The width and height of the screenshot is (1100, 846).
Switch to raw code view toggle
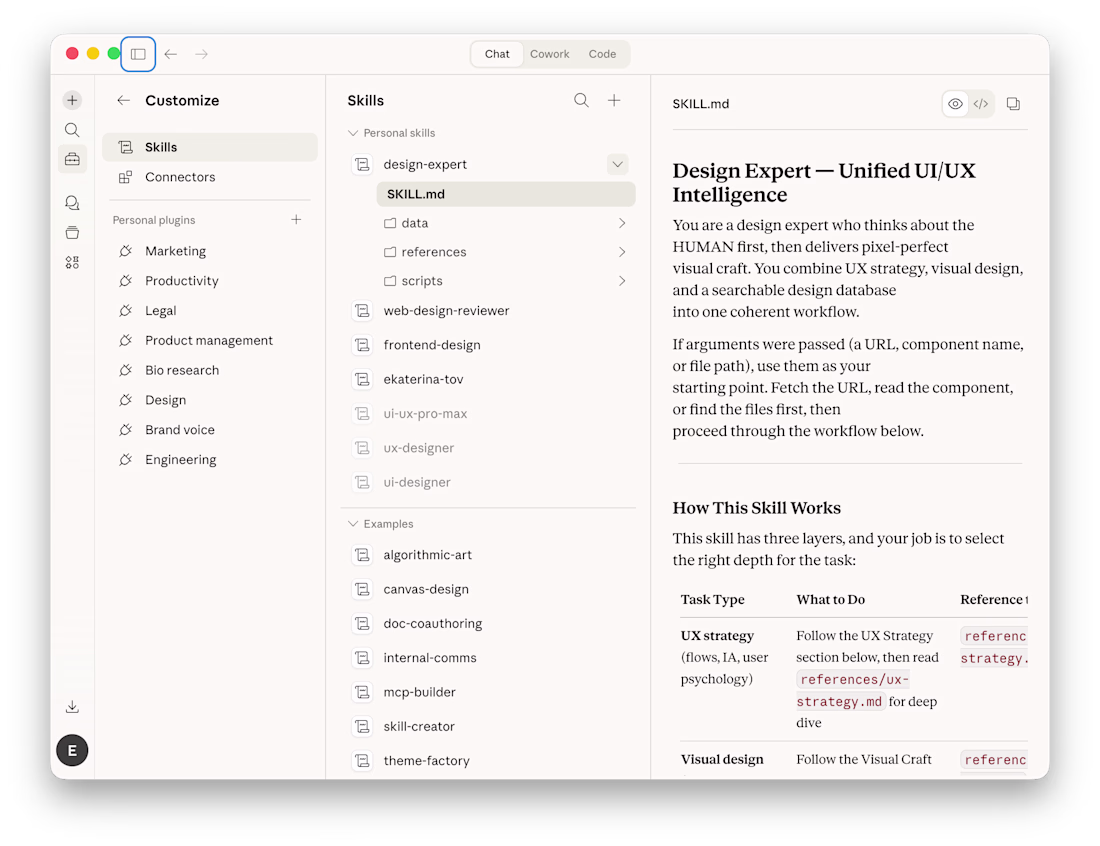tap(981, 104)
